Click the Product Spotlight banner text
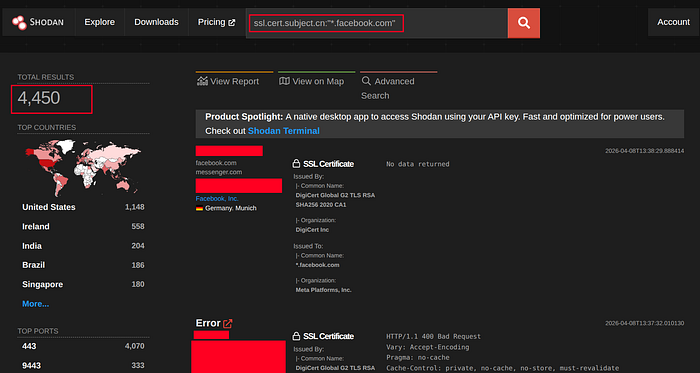 [x=435, y=124]
